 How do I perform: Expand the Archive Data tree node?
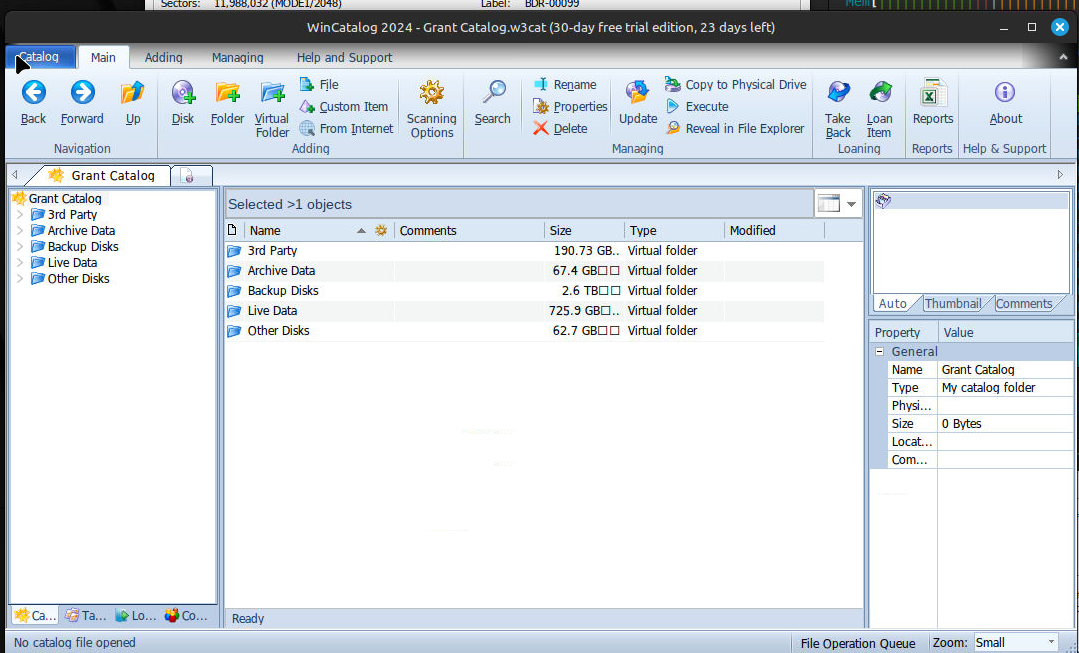(x=20, y=231)
